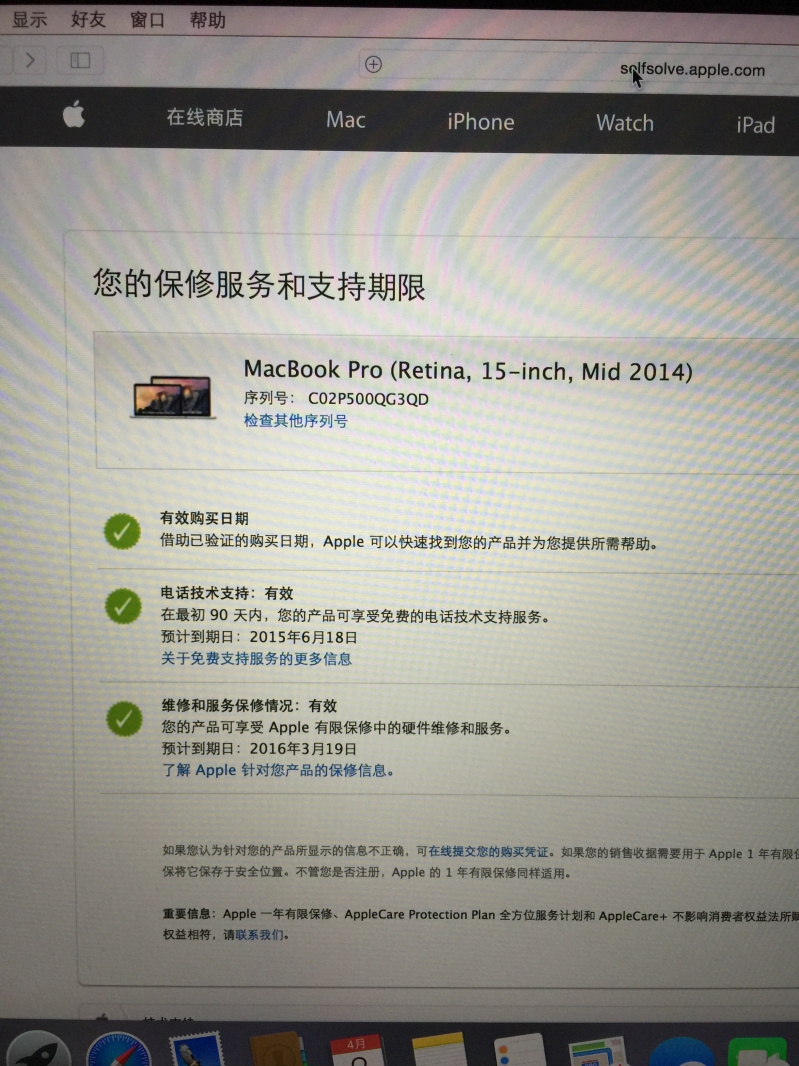Open the Mac navigation item
The width and height of the screenshot is (799, 1066).
(345, 120)
